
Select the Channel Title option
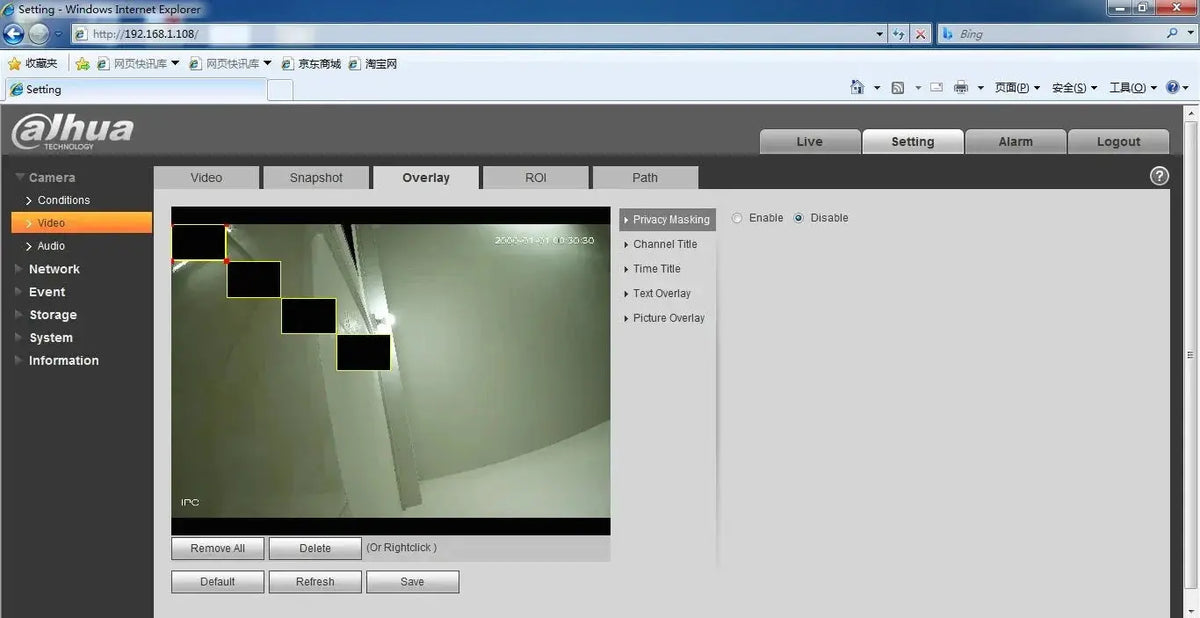pos(667,244)
